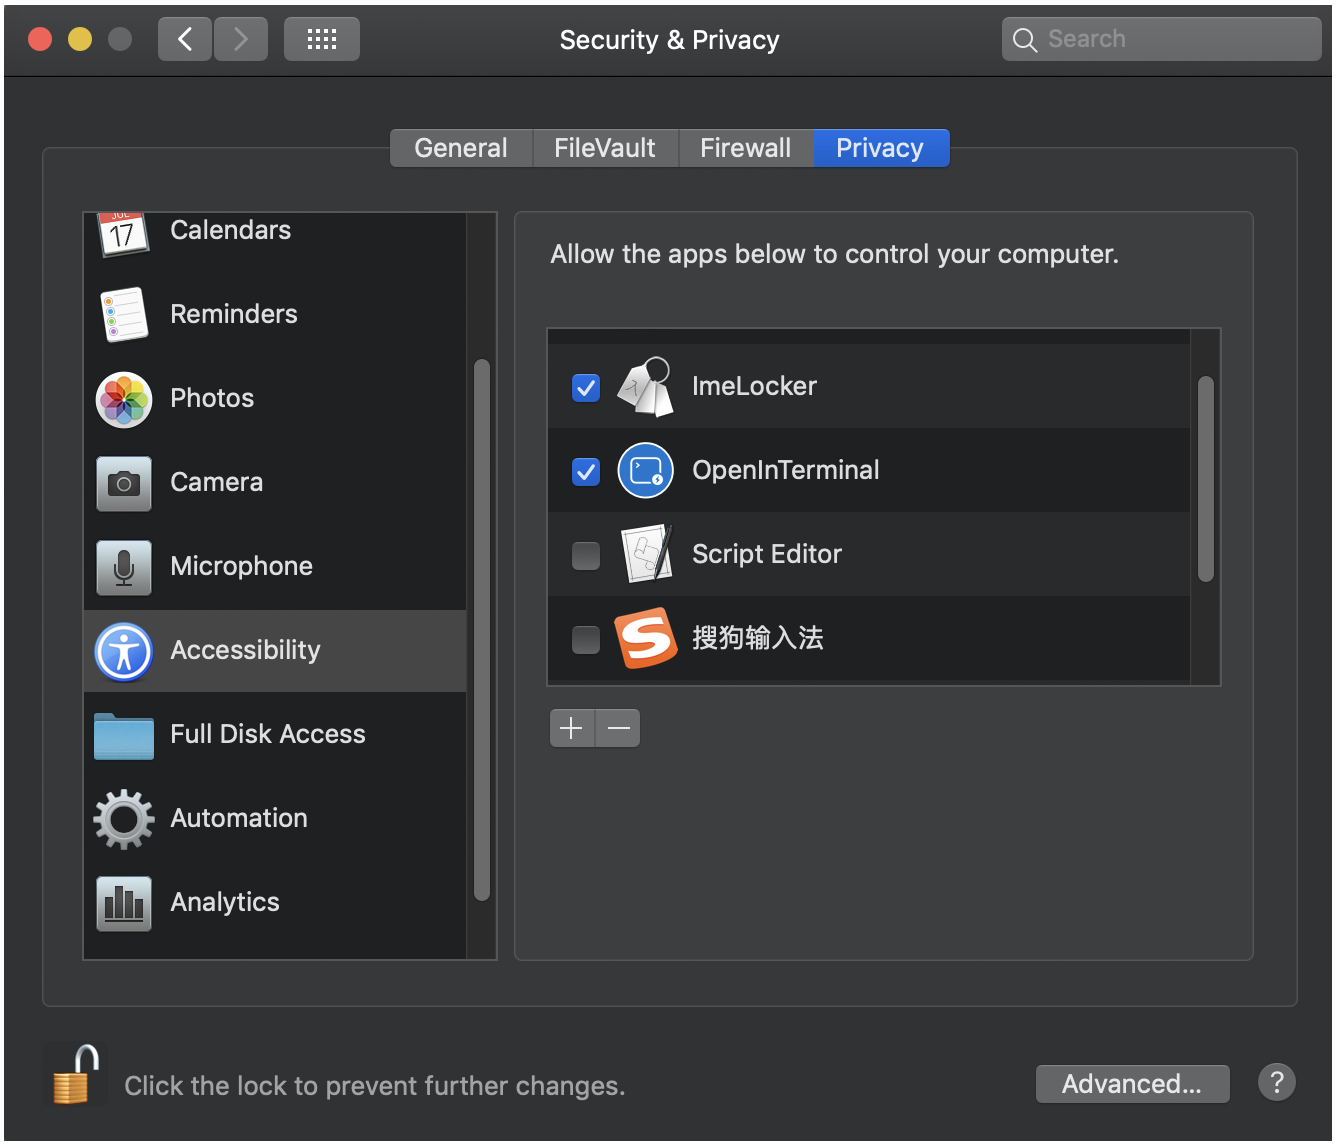1336x1146 pixels.
Task: Uncheck the OpenInTerminal checkbox
Action: click(x=586, y=471)
